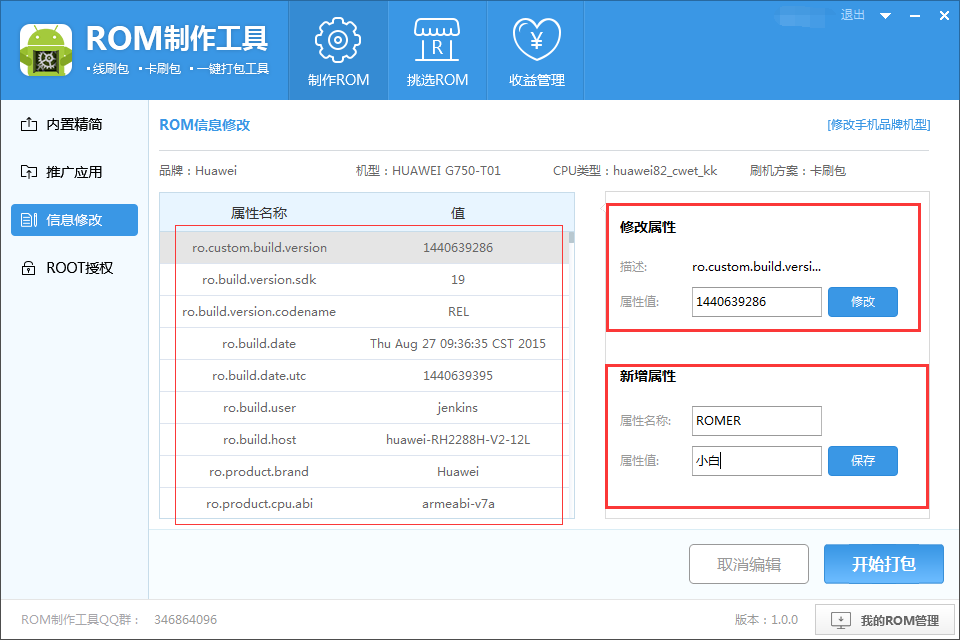Expand the user account dropdown arrow

click(884, 15)
